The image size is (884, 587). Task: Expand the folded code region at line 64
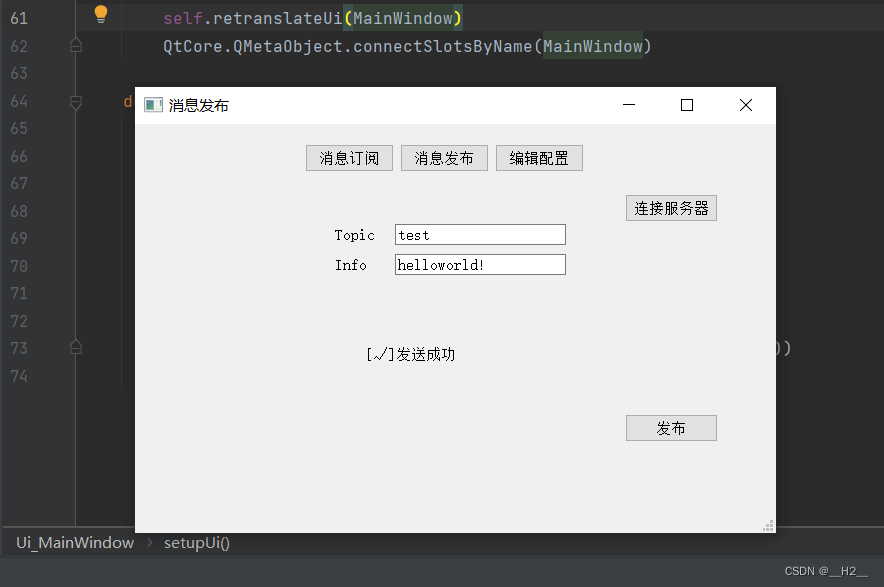coord(76,101)
